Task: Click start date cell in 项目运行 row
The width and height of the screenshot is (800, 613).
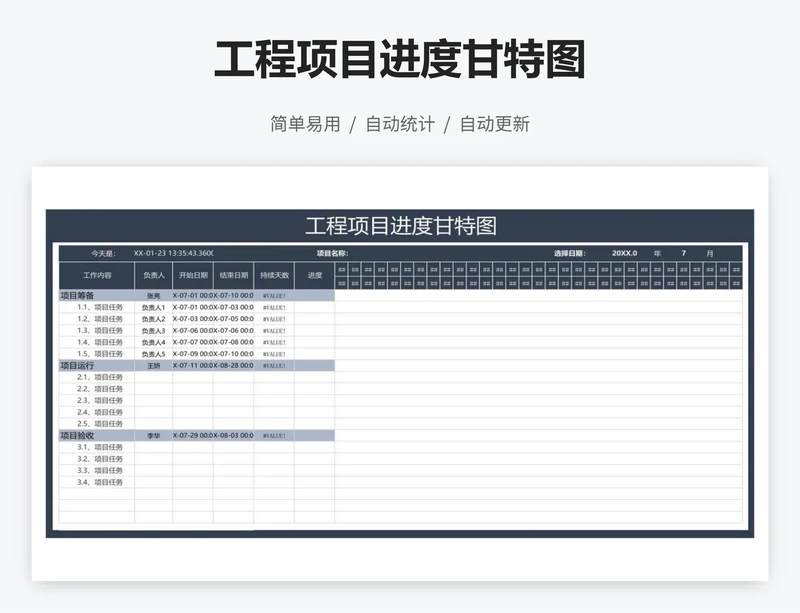Action: [193, 365]
